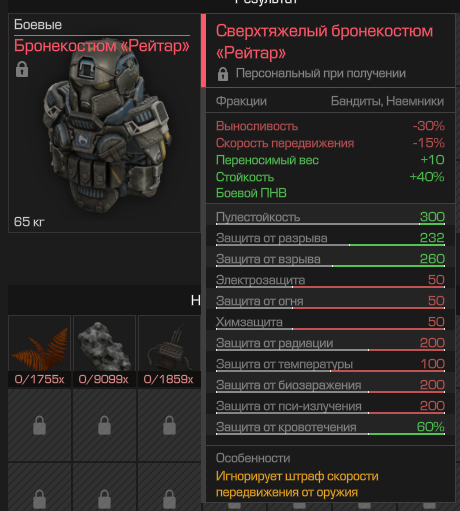Screen dimensions: 460x511
Task: Click the device ingredient 0/1859x
Action: 169,351
